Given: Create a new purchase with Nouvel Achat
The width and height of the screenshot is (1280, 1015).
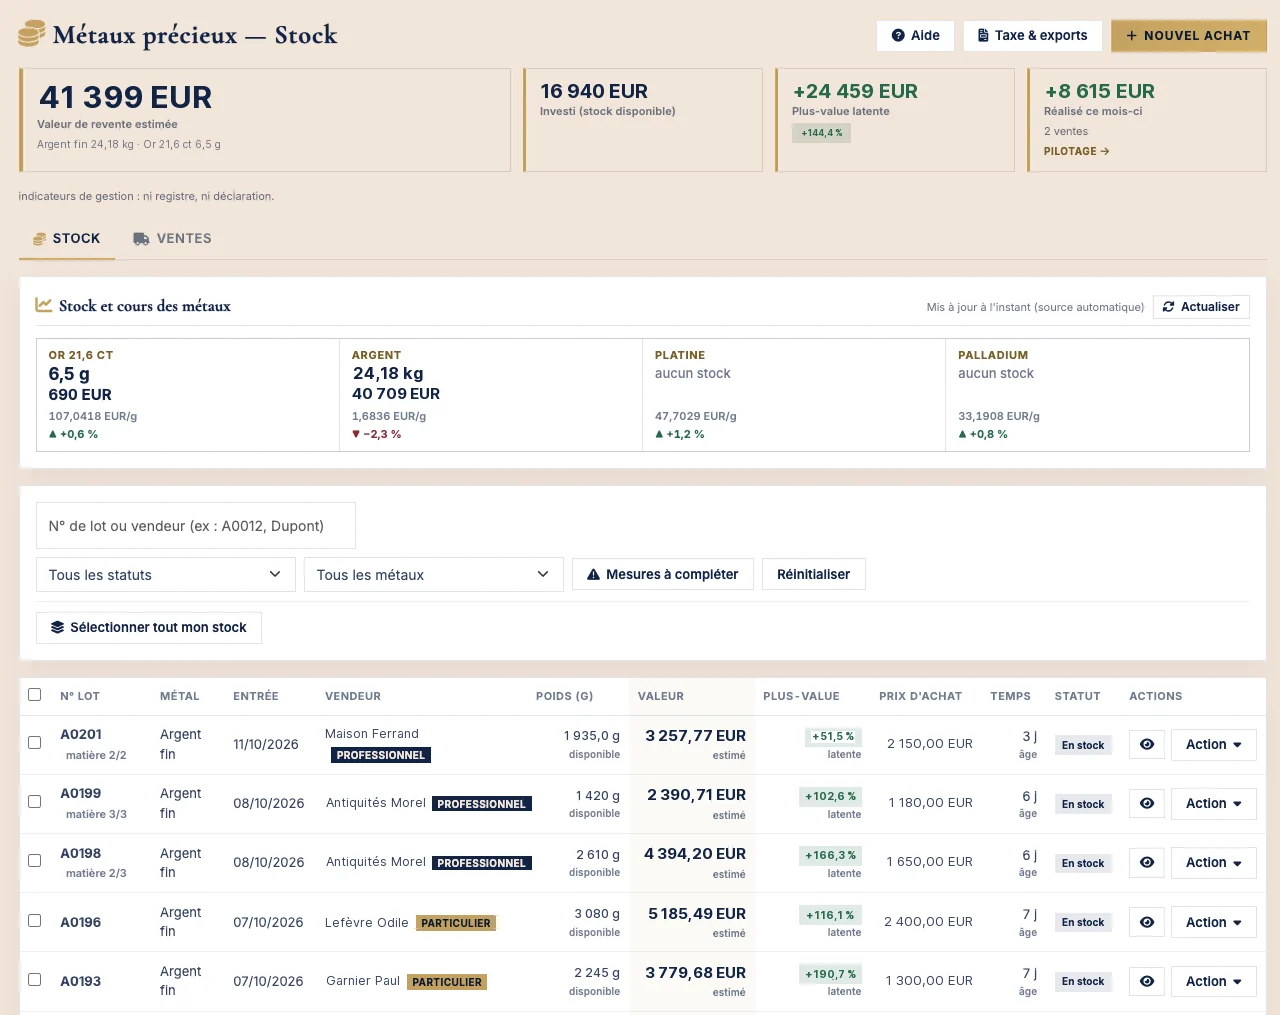Looking at the screenshot, I should pyautogui.click(x=1189, y=35).
